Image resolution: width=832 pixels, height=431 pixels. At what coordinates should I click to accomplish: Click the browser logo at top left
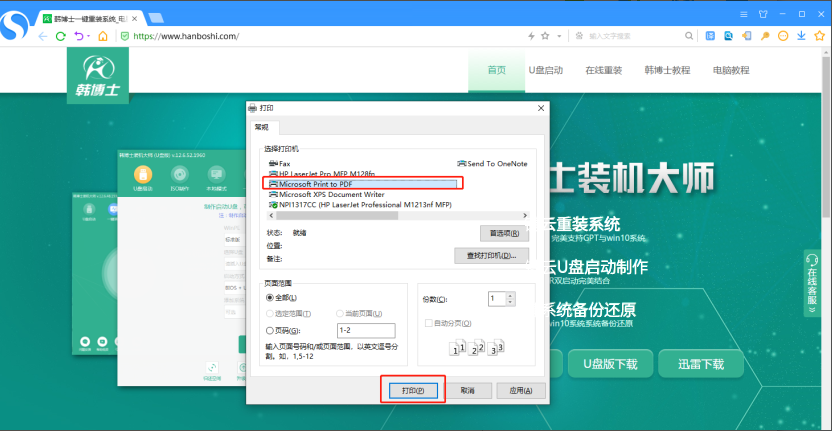point(15,24)
